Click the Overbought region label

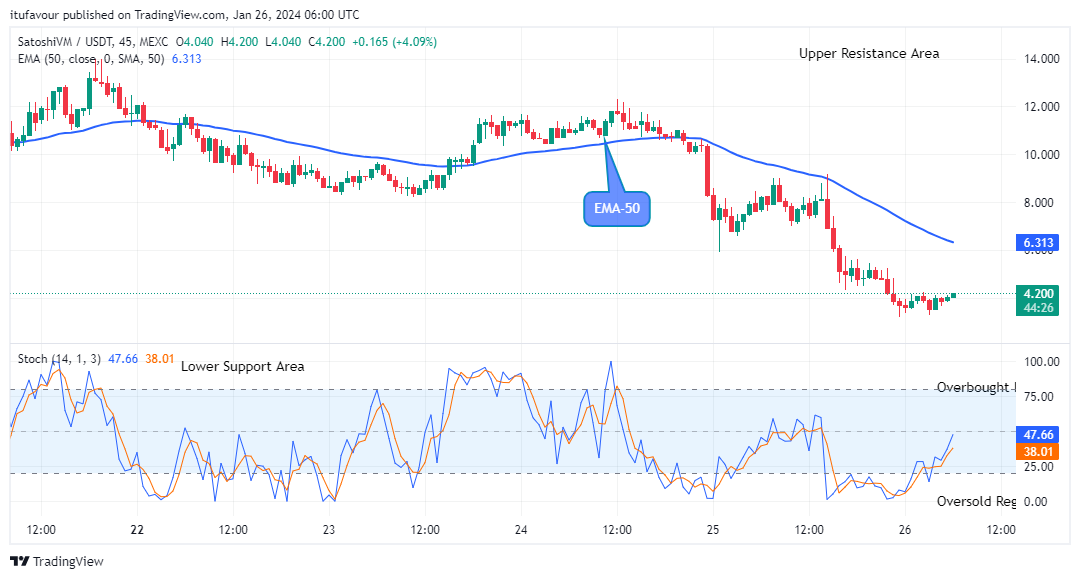point(976,387)
